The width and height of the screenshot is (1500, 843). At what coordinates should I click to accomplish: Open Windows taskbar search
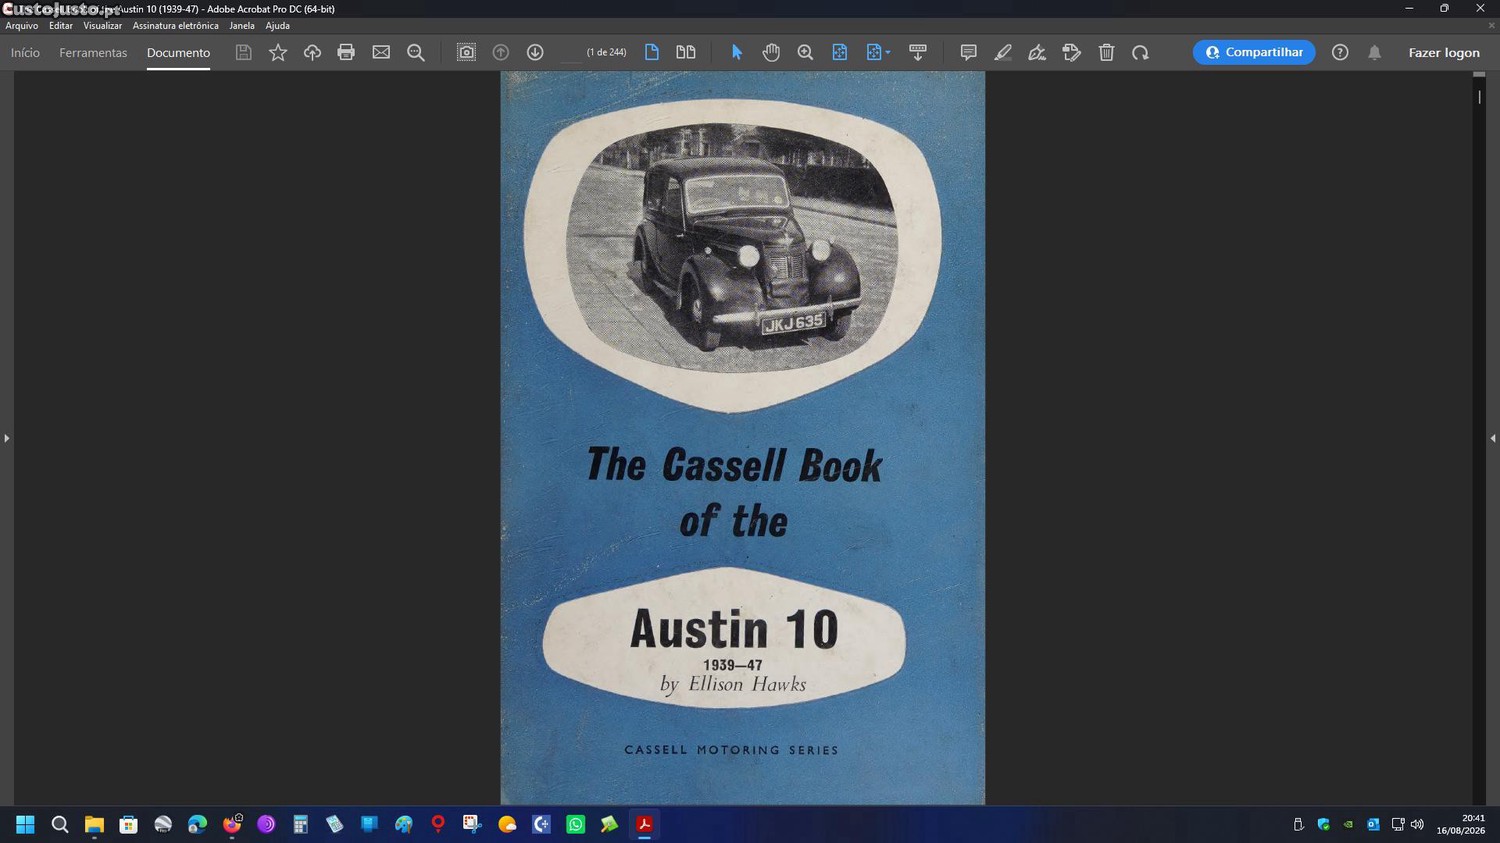(x=60, y=824)
